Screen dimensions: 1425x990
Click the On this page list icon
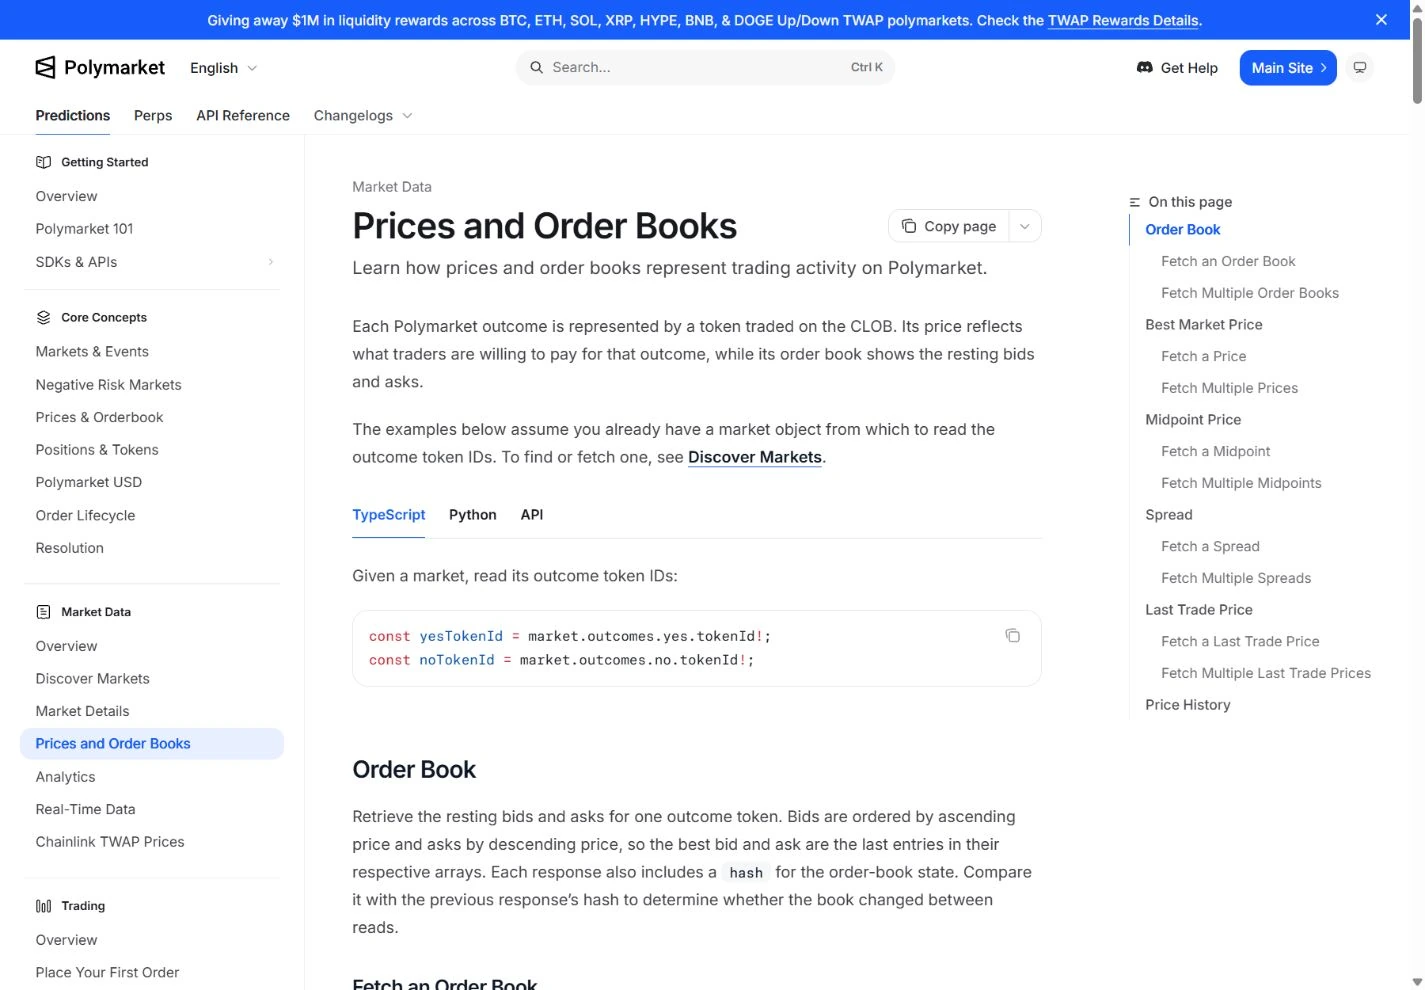point(1135,202)
